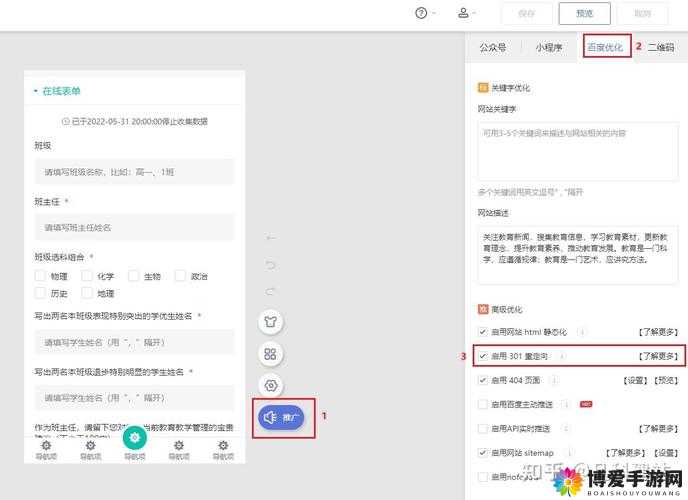Click the back arrow icon above undo
The height and width of the screenshot is (500, 688).
[x=271, y=237]
